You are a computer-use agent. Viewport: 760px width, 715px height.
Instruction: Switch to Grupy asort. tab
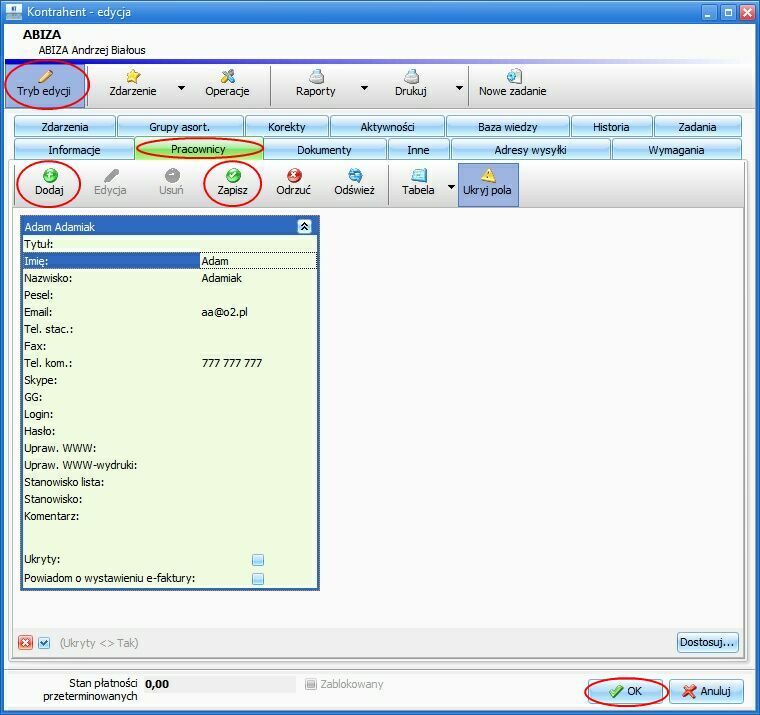(x=180, y=127)
